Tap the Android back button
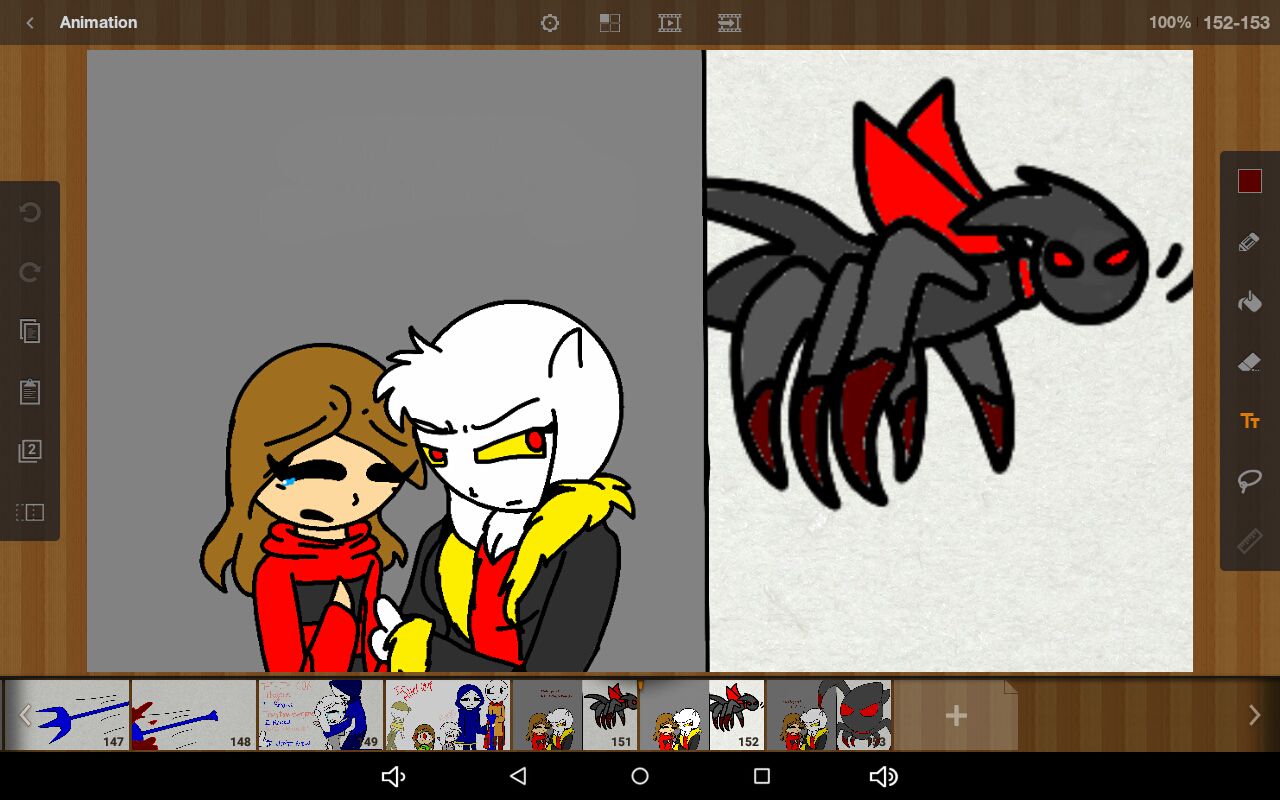 tap(517, 776)
